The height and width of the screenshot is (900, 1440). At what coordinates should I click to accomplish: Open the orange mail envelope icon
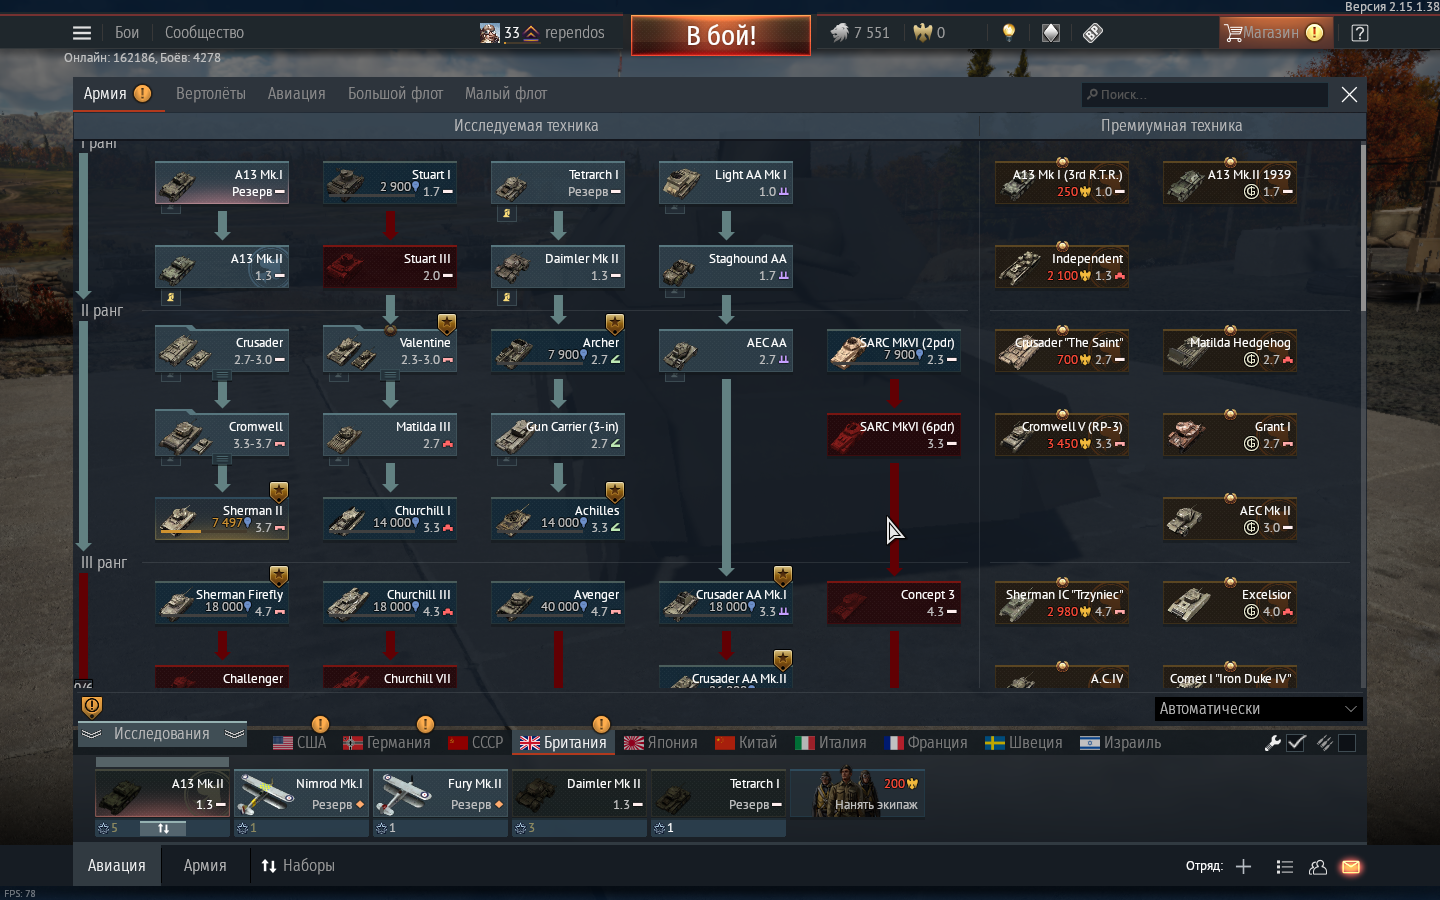point(1351,867)
